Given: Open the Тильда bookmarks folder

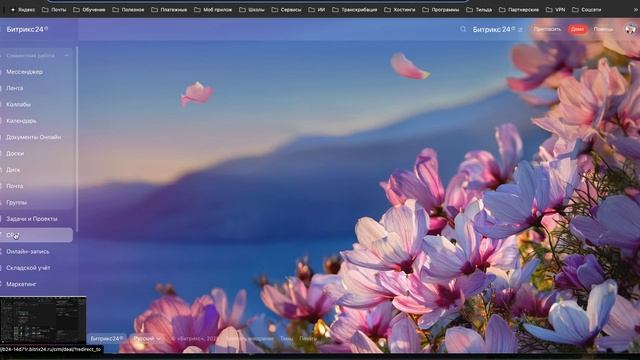Looking at the screenshot, I should pos(480,9).
